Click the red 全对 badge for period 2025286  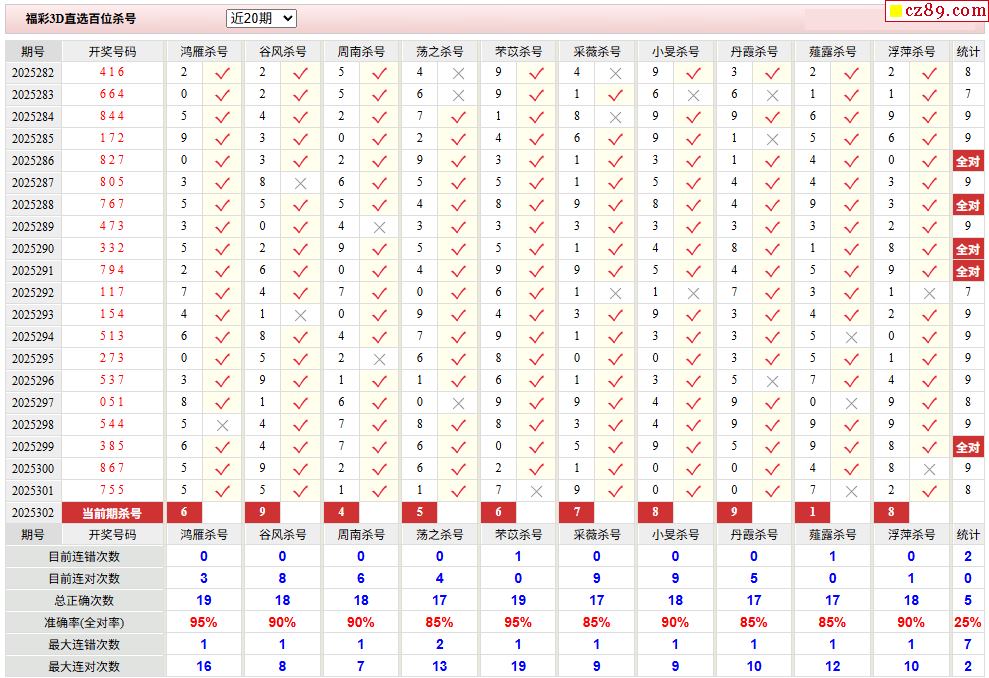click(967, 161)
